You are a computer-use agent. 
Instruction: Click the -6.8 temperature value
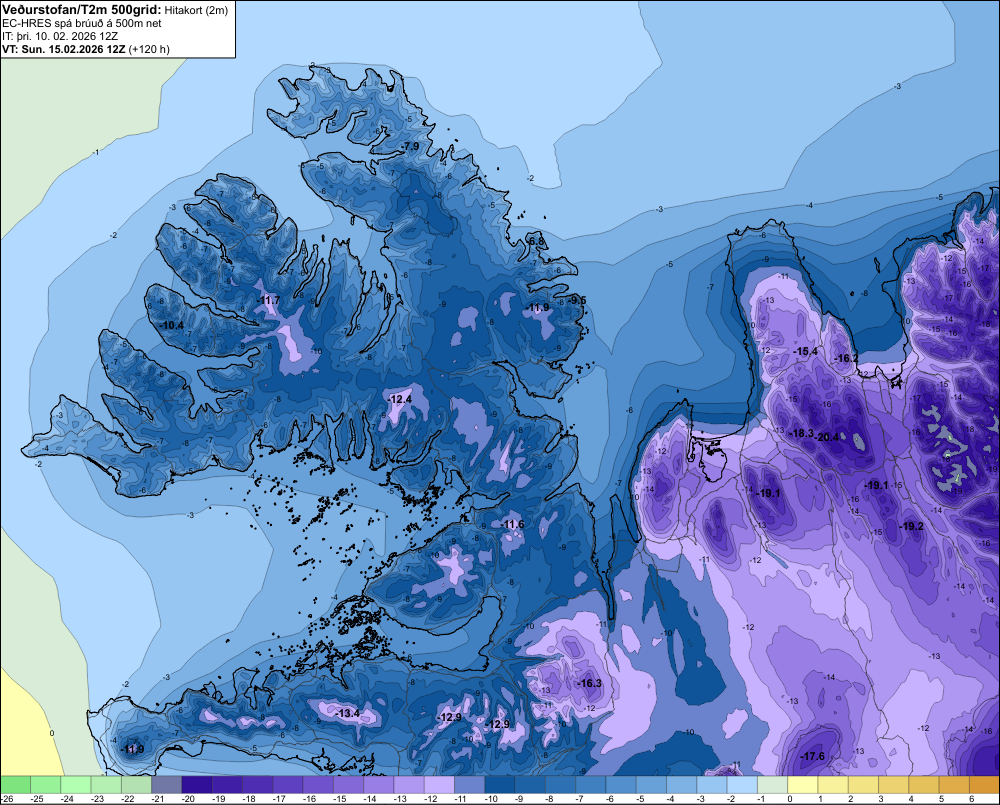[537, 241]
